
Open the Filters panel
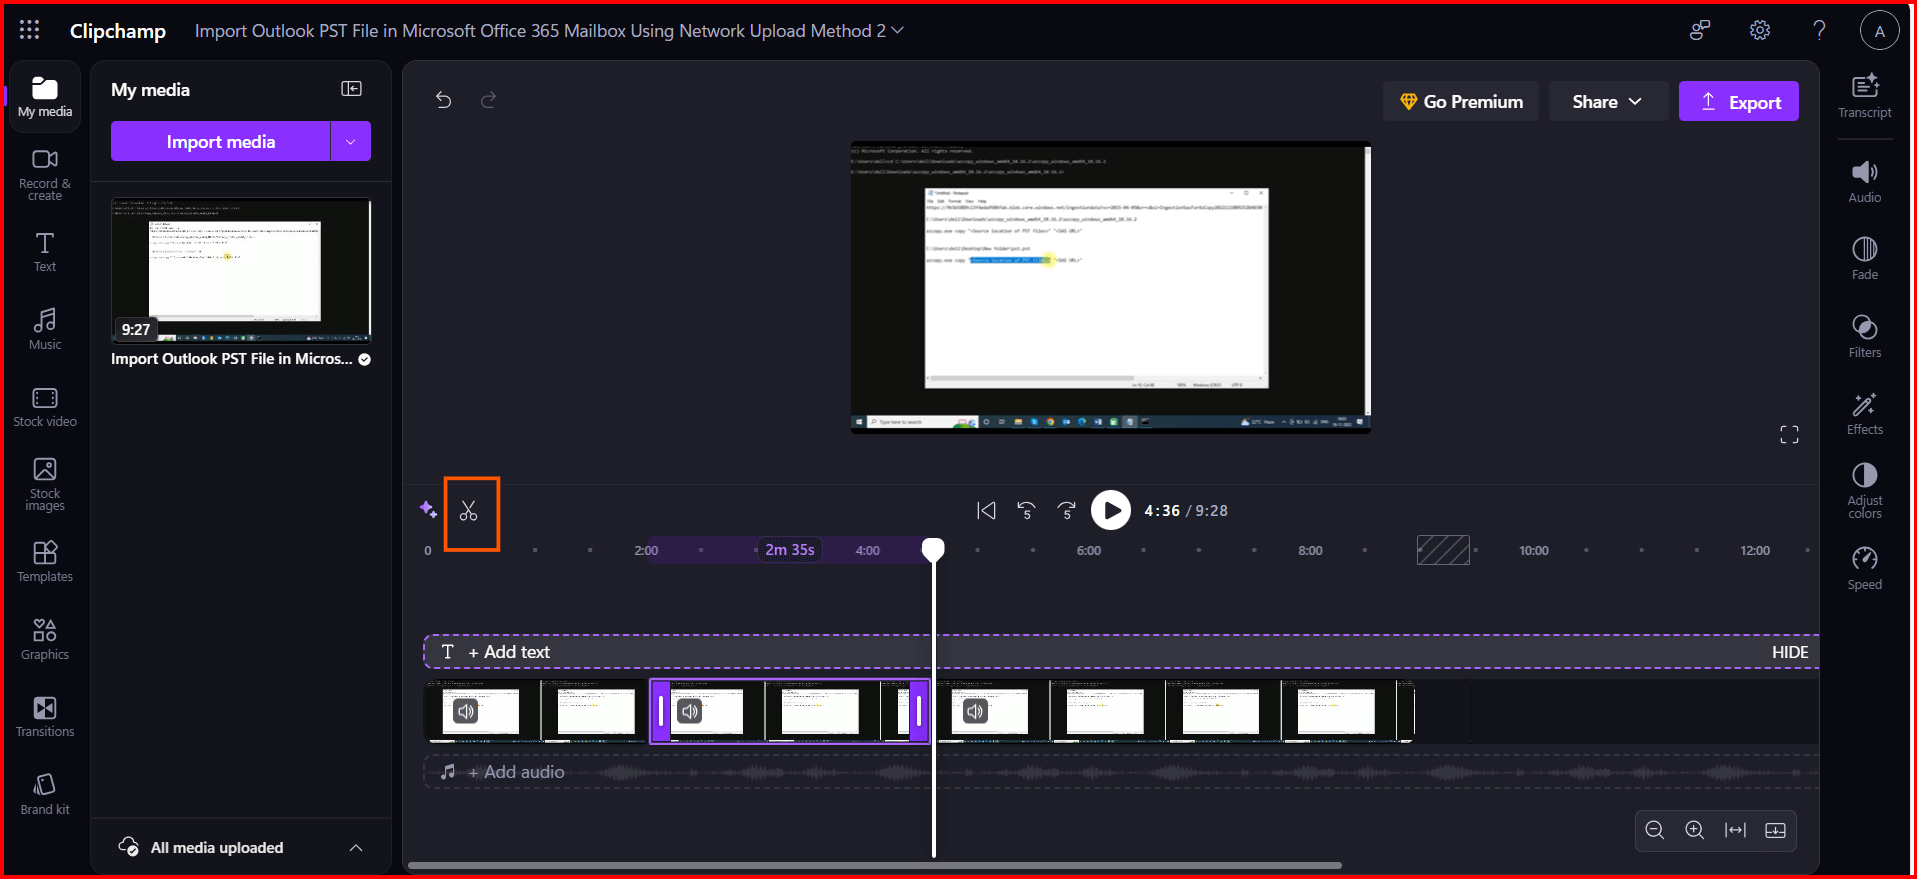[1865, 336]
